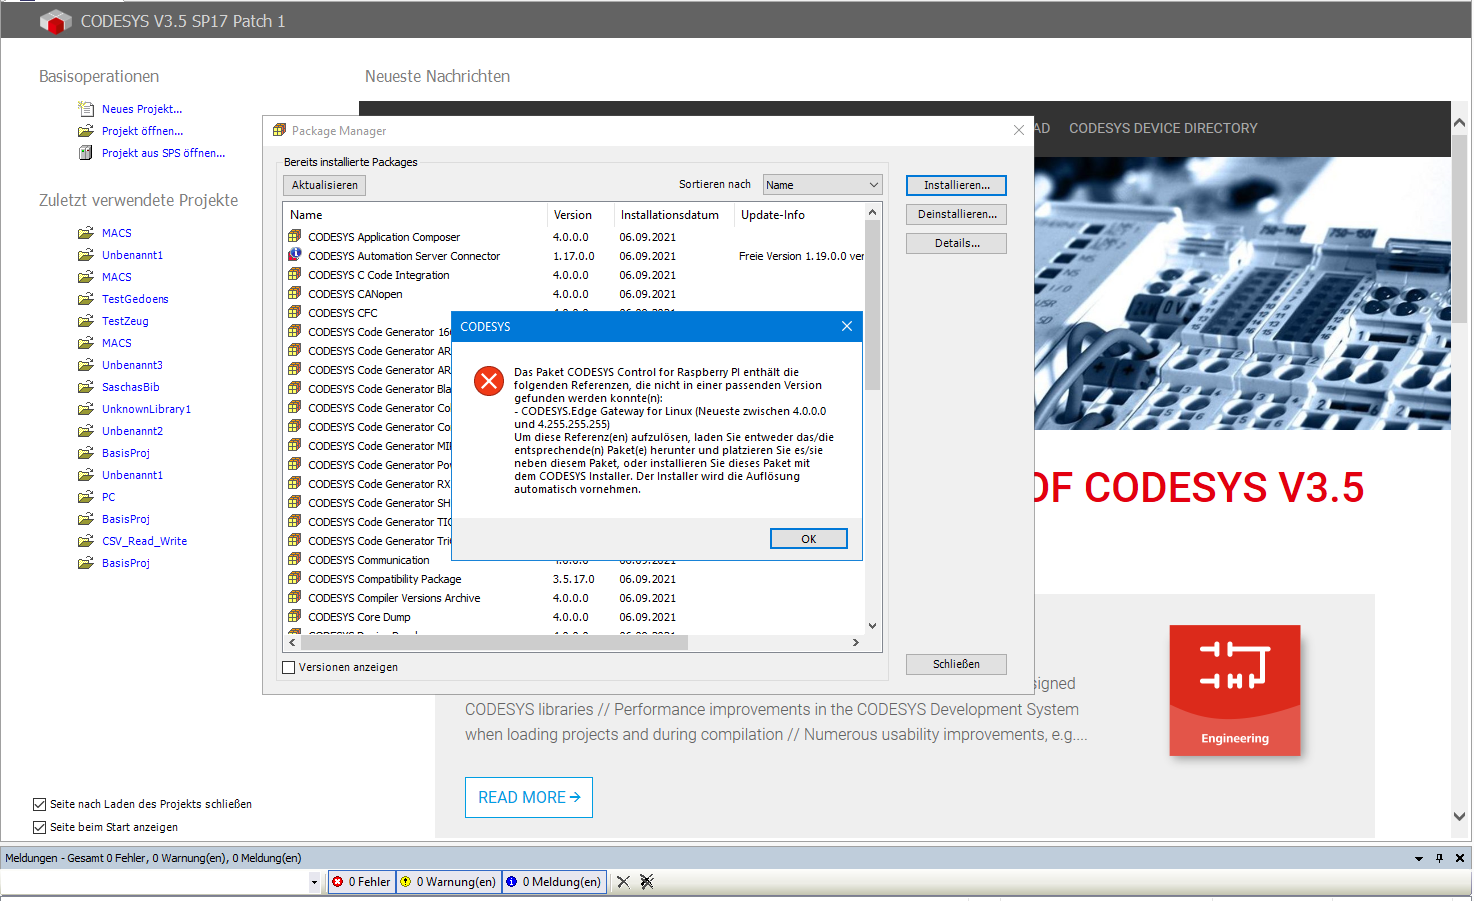Click scroll-right arrow of package list
This screenshot has width=1474, height=901.
[x=855, y=642]
